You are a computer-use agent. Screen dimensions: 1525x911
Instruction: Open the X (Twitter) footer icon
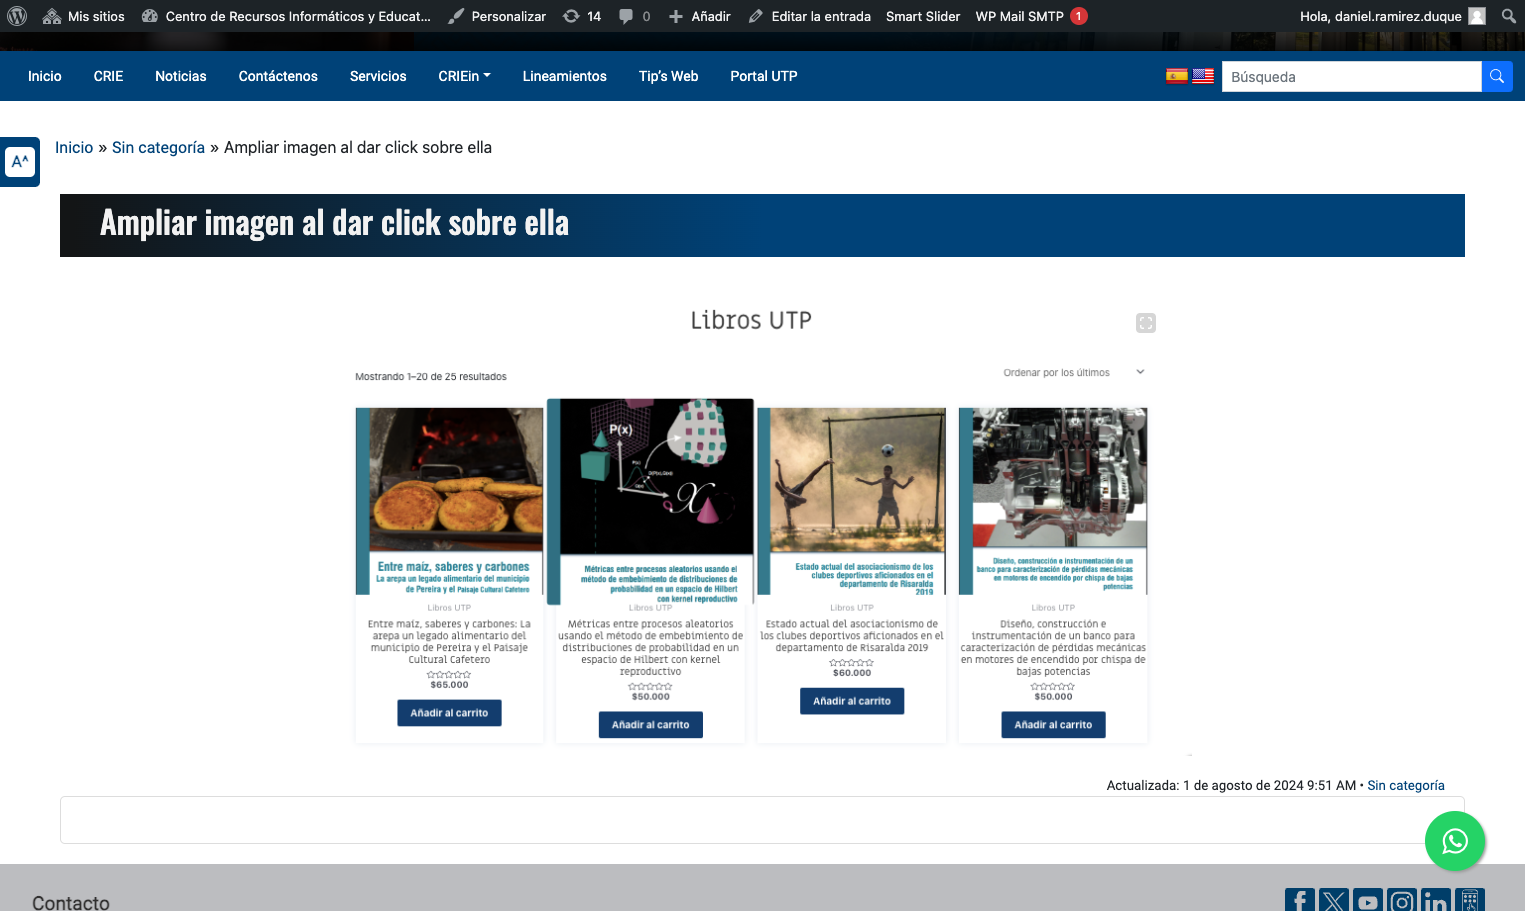click(x=1334, y=900)
